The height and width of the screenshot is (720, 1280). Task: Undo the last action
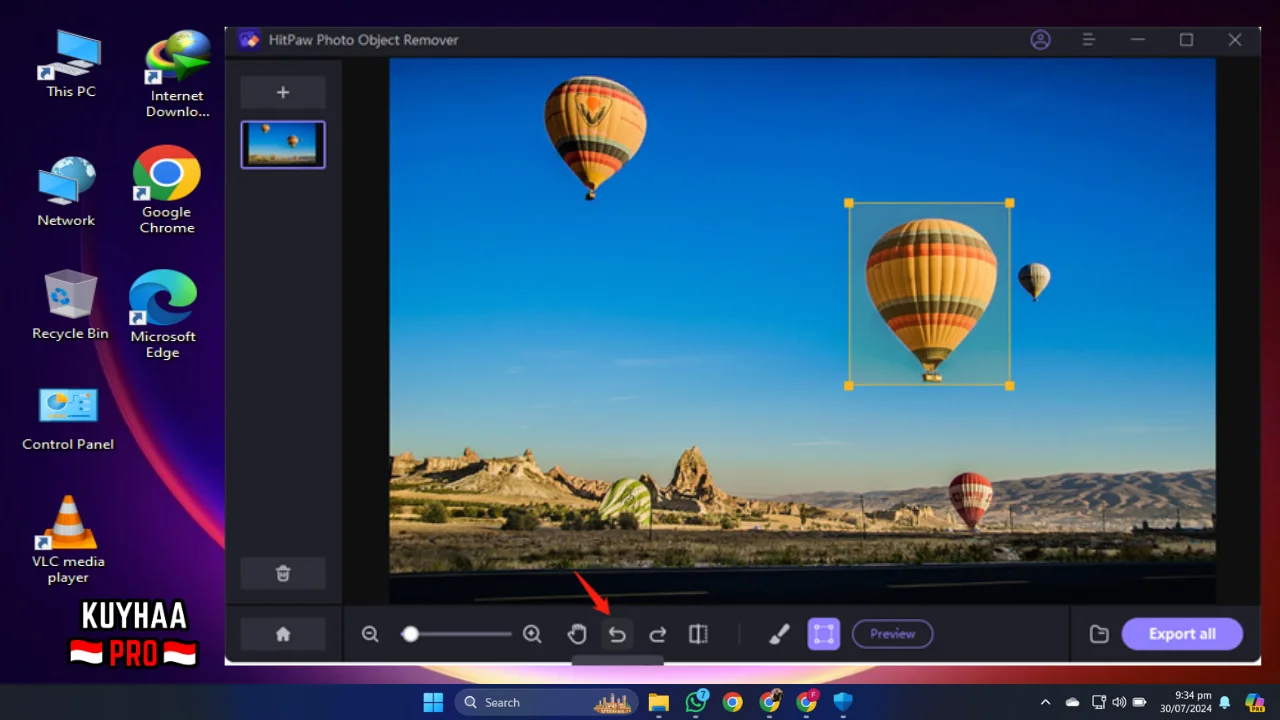(617, 634)
